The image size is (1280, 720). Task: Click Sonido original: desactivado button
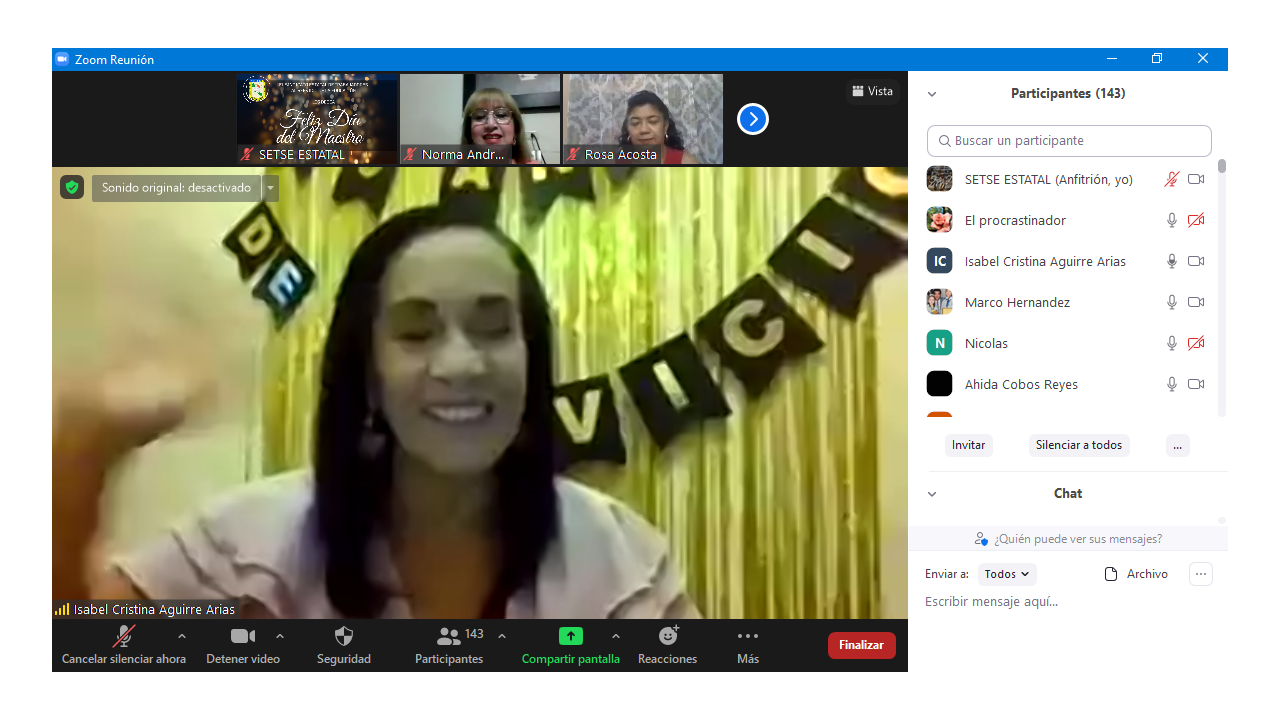tap(176, 188)
